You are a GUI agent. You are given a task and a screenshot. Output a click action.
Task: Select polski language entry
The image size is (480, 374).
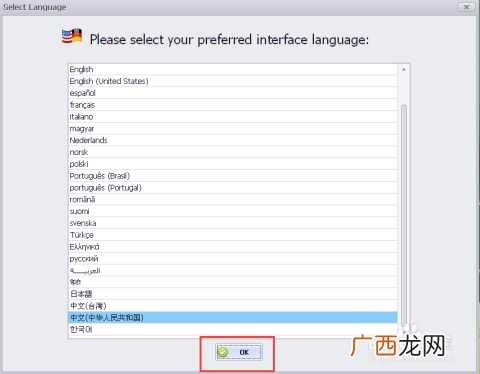pos(233,164)
